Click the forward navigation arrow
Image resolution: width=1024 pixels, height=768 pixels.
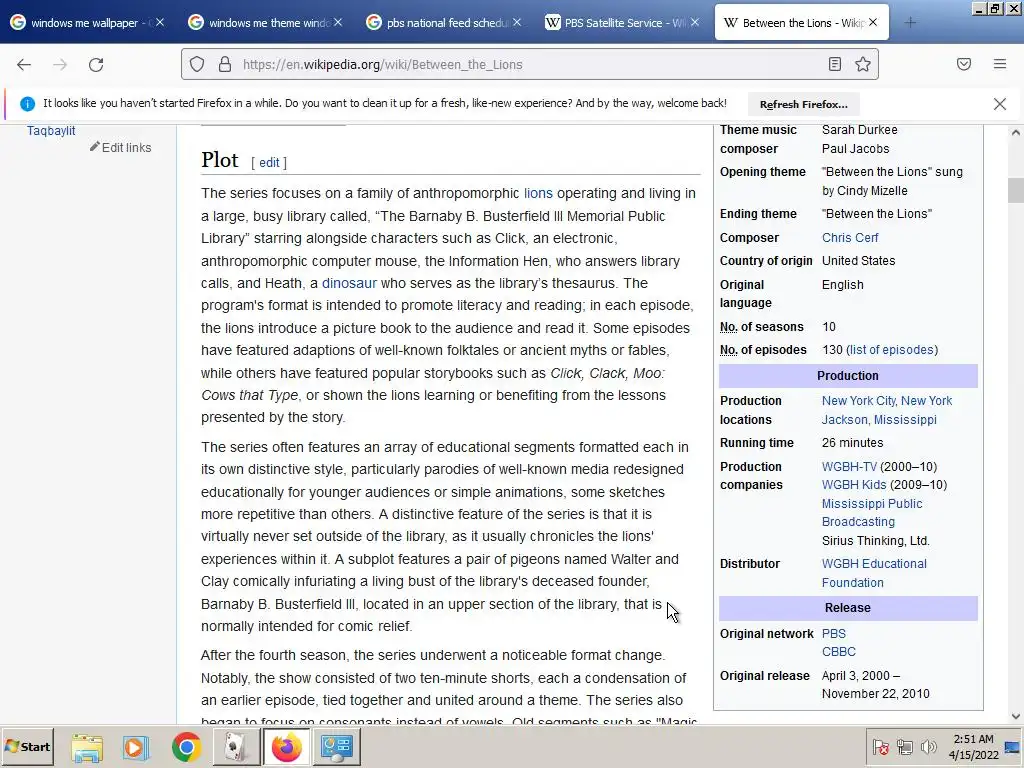pos(60,65)
